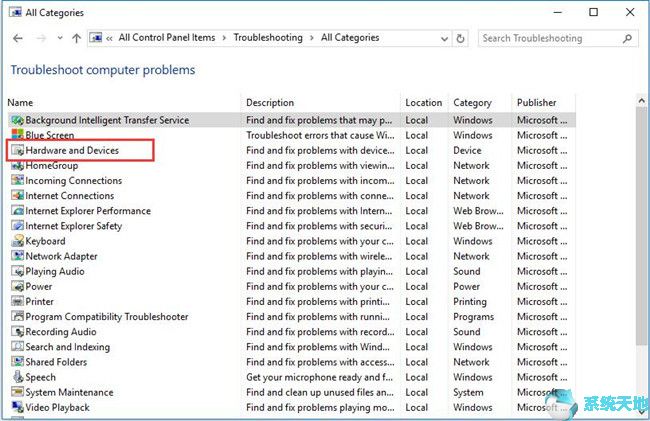Maximize the All Categories window
This screenshot has width=650, height=421.
[594, 12]
